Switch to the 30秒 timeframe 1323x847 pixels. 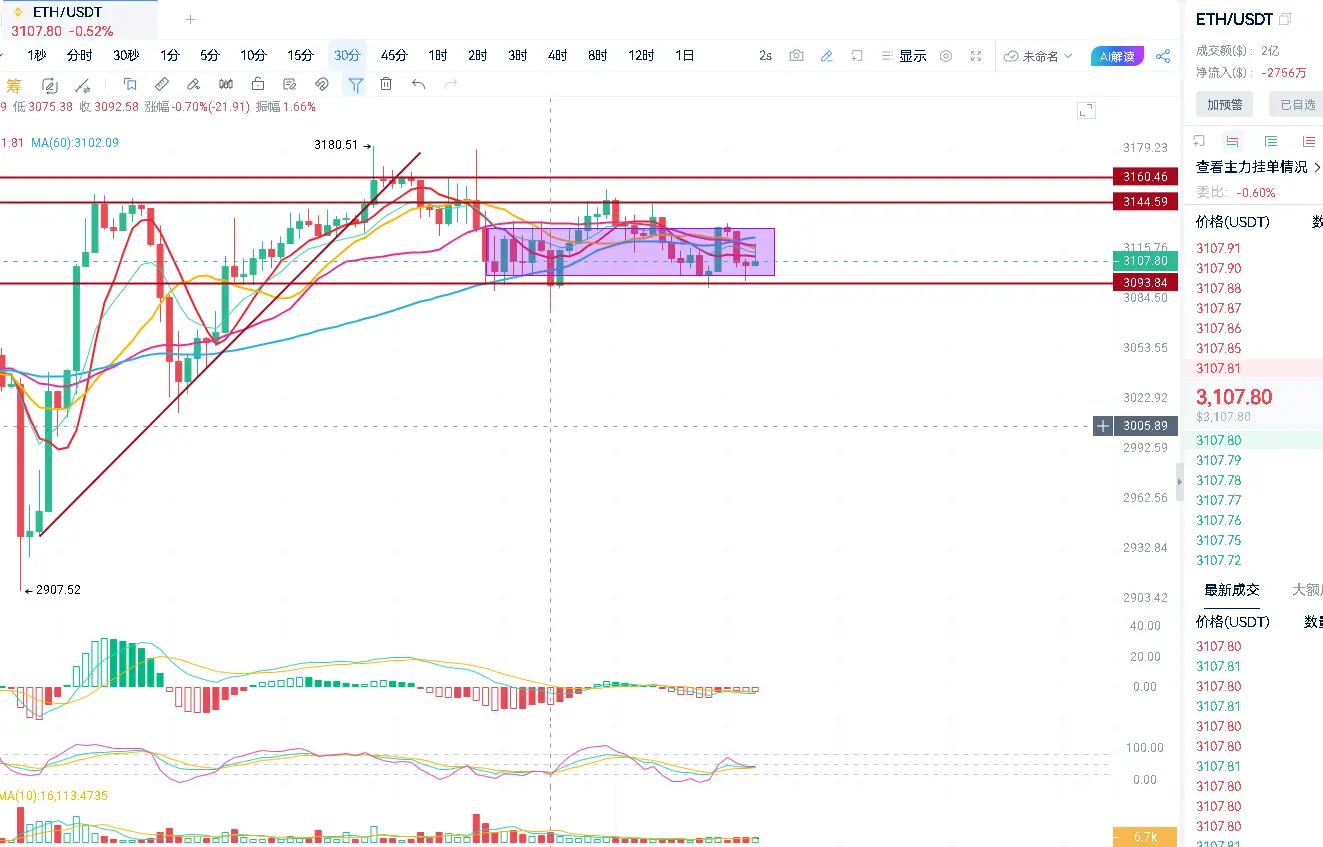(126, 56)
